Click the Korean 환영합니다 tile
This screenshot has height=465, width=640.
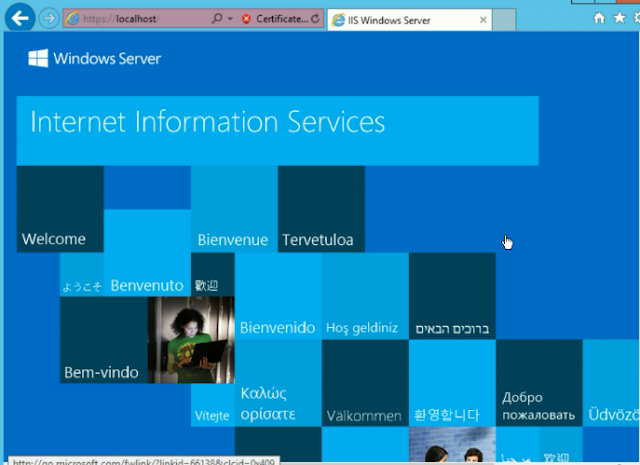[x=452, y=383]
